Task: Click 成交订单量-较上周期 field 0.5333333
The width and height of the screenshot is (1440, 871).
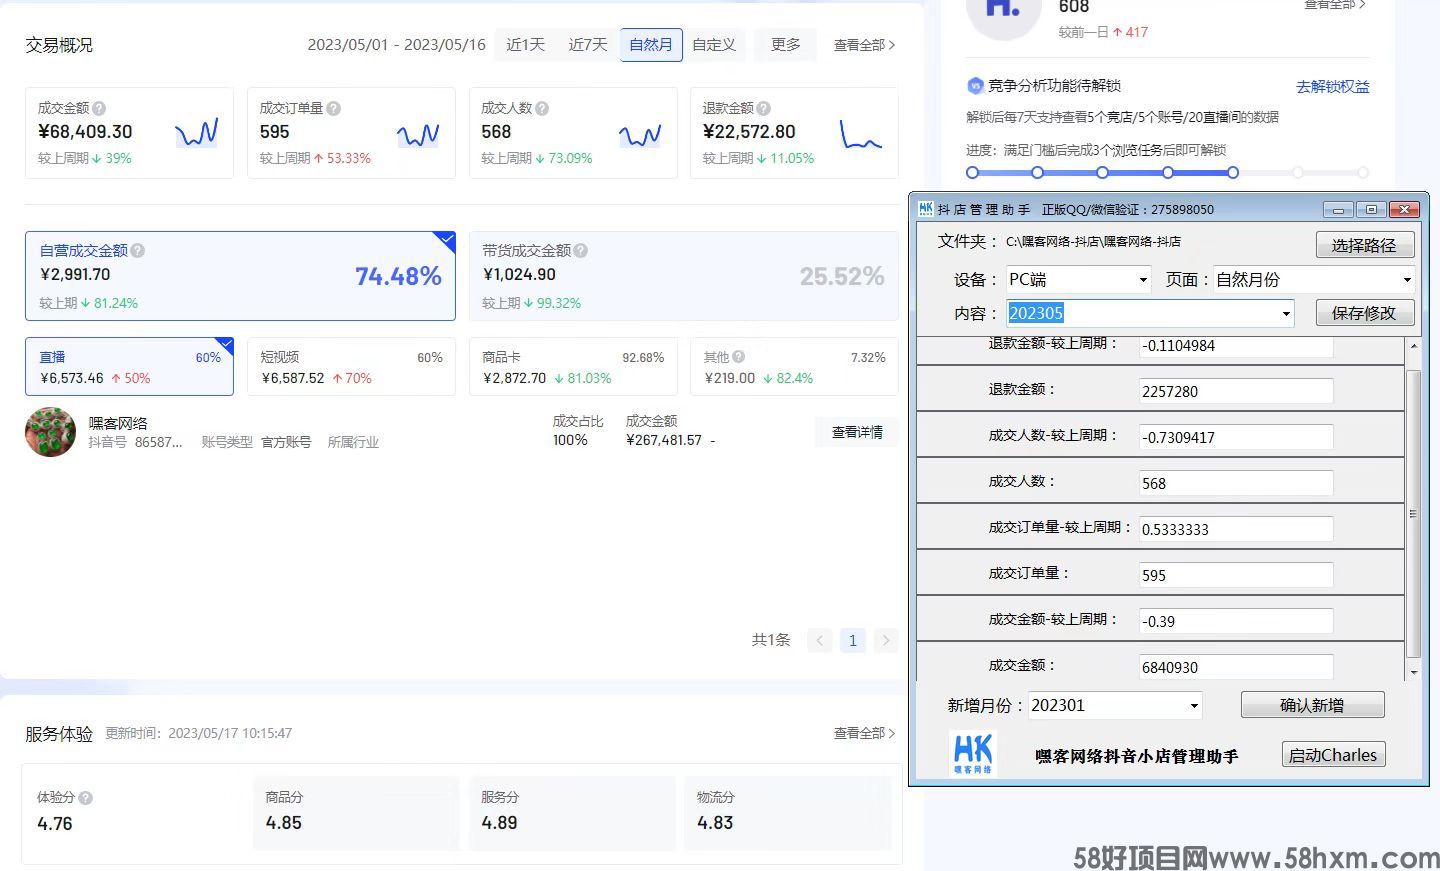Action: click(x=1236, y=529)
